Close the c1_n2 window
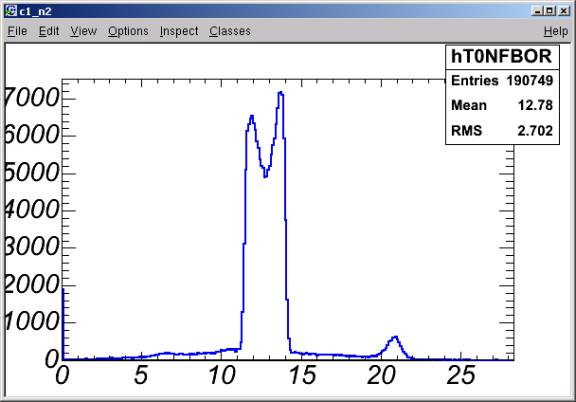The height and width of the screenshot is (402, 576). (x=564, y=11)
